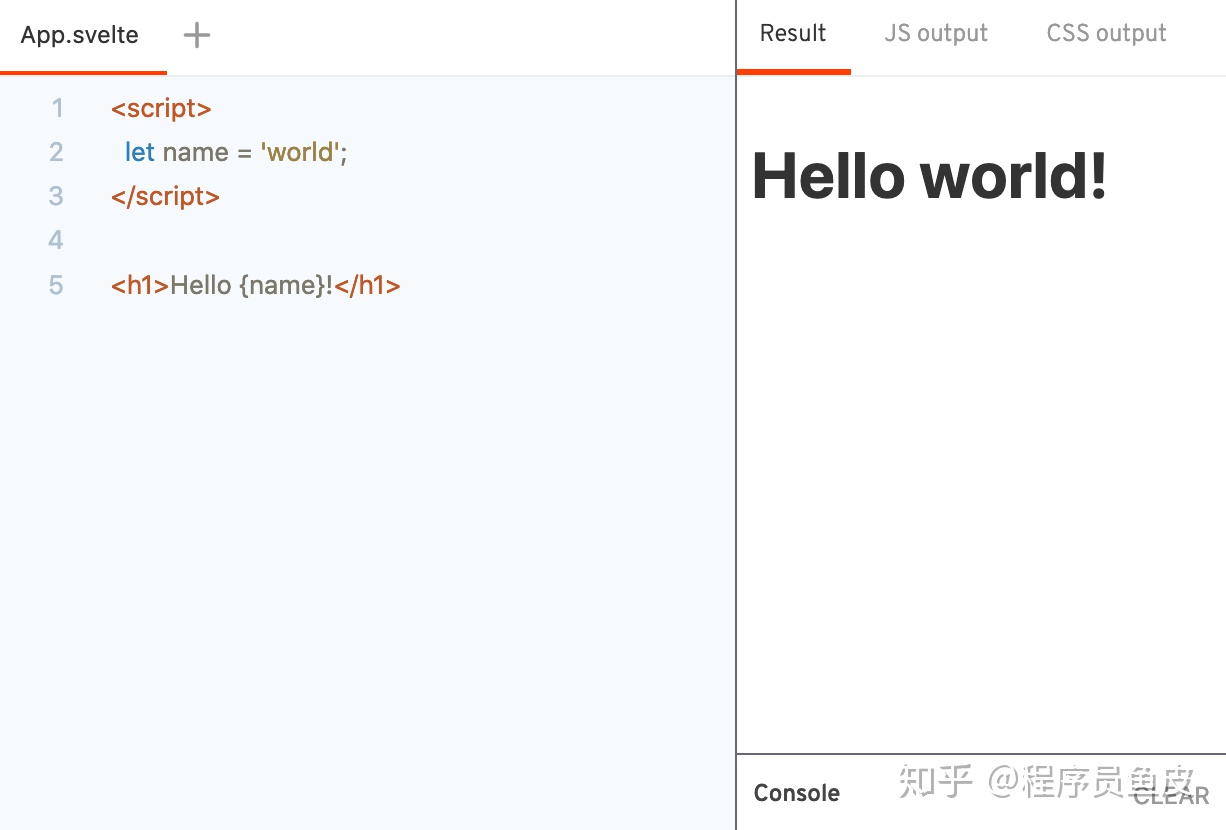The image size is (1226, 830).
Task: Click the let keyword in line 2
Action: (x=140, y=152)
